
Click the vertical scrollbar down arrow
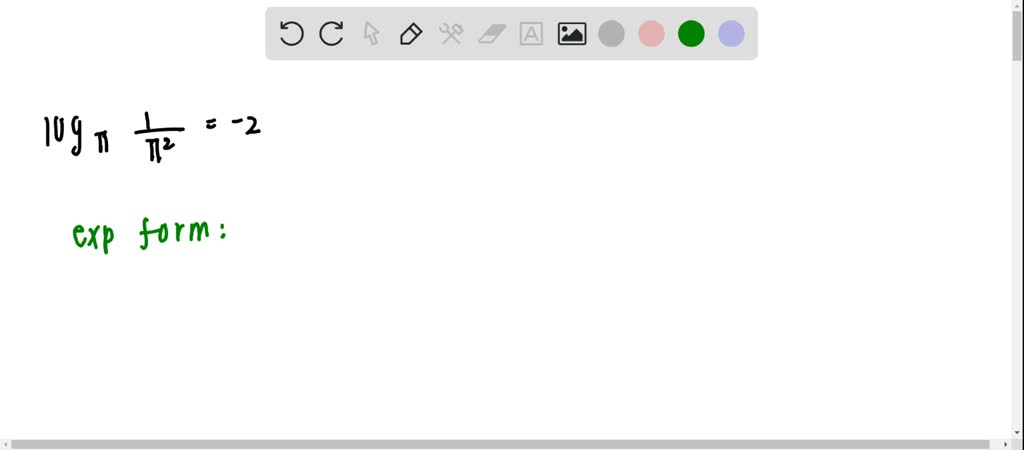click(1018, 433)
